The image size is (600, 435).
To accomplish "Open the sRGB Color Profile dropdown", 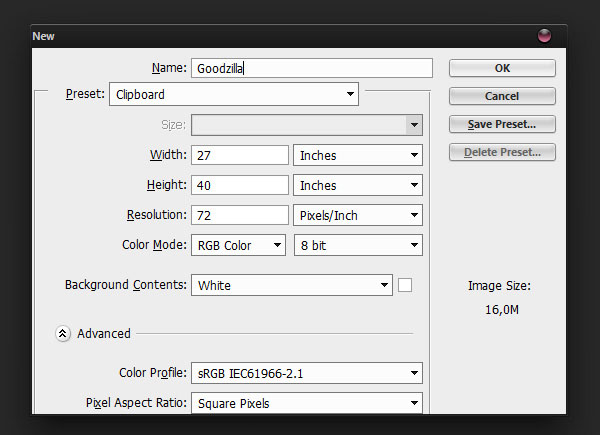I will click(x=307, y=373).
